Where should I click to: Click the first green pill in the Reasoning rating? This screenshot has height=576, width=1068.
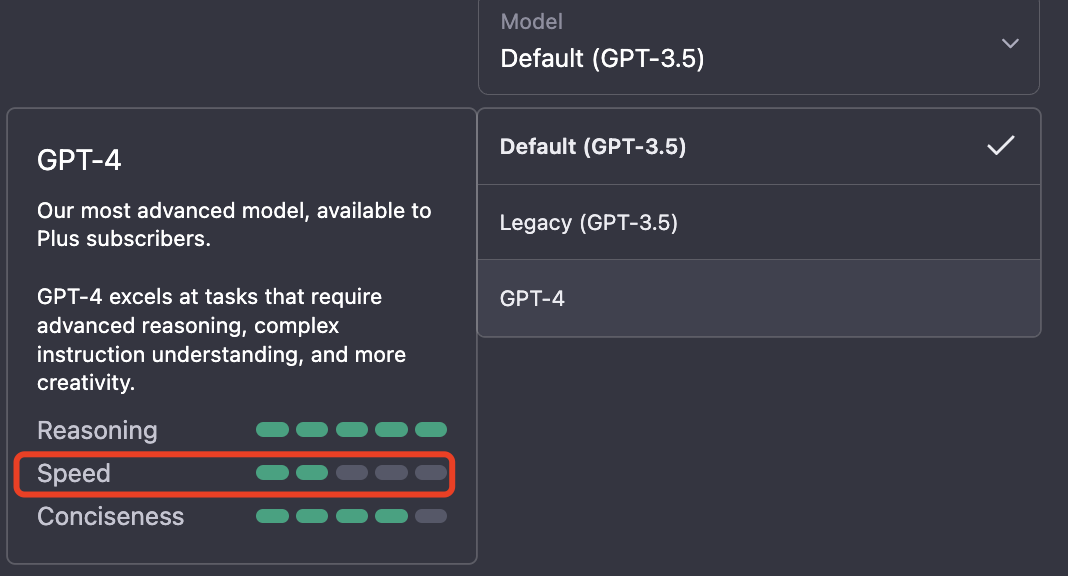pyautogui.click(x=272, y=430)
